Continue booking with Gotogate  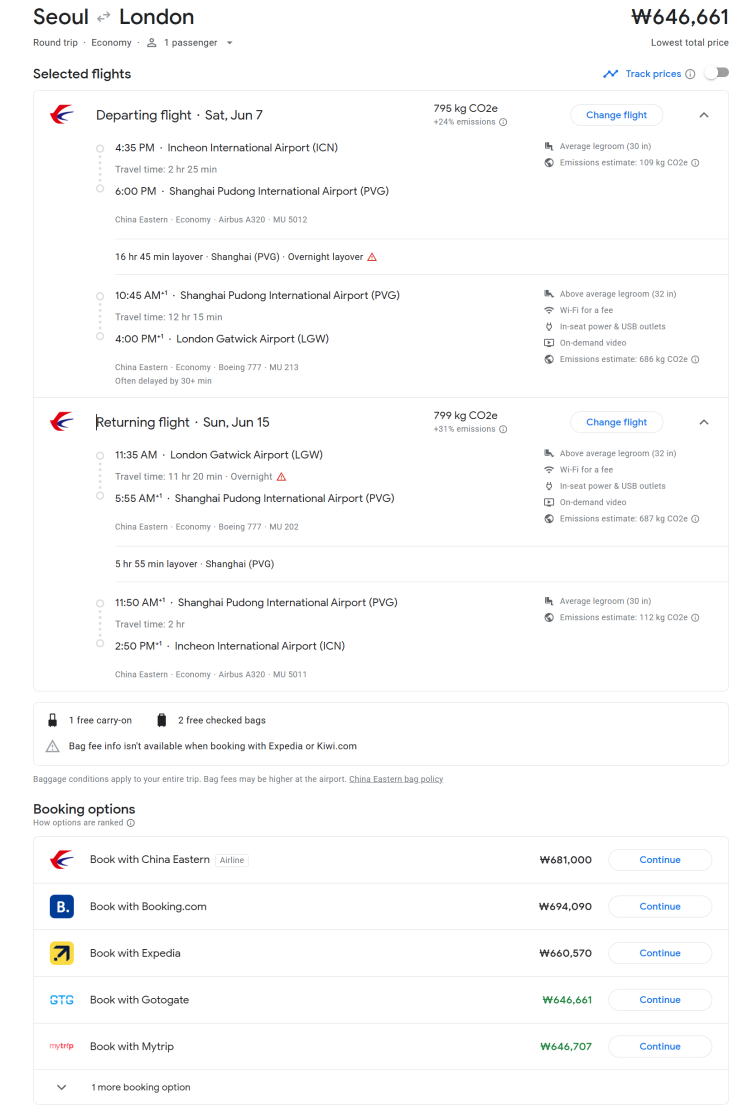point(659,1000)
